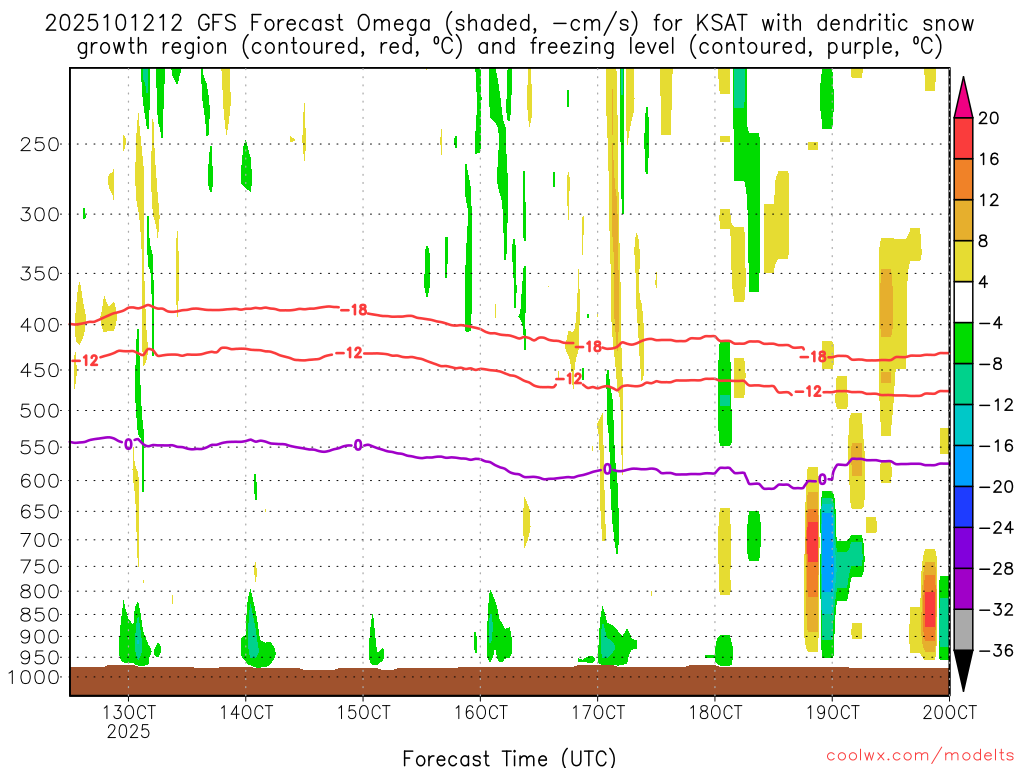
Task: Click the 180CT time axis label
Action: pyautogui.click(x=715, y=712)
